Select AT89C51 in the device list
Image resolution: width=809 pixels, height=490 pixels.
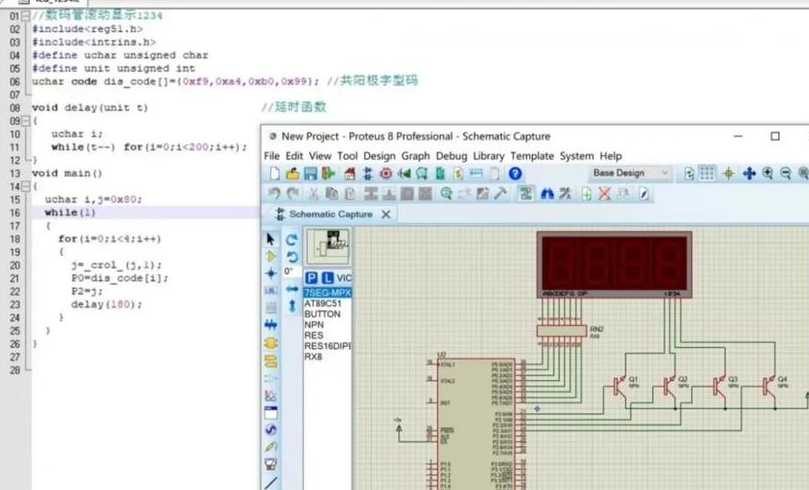pos(323,303)
